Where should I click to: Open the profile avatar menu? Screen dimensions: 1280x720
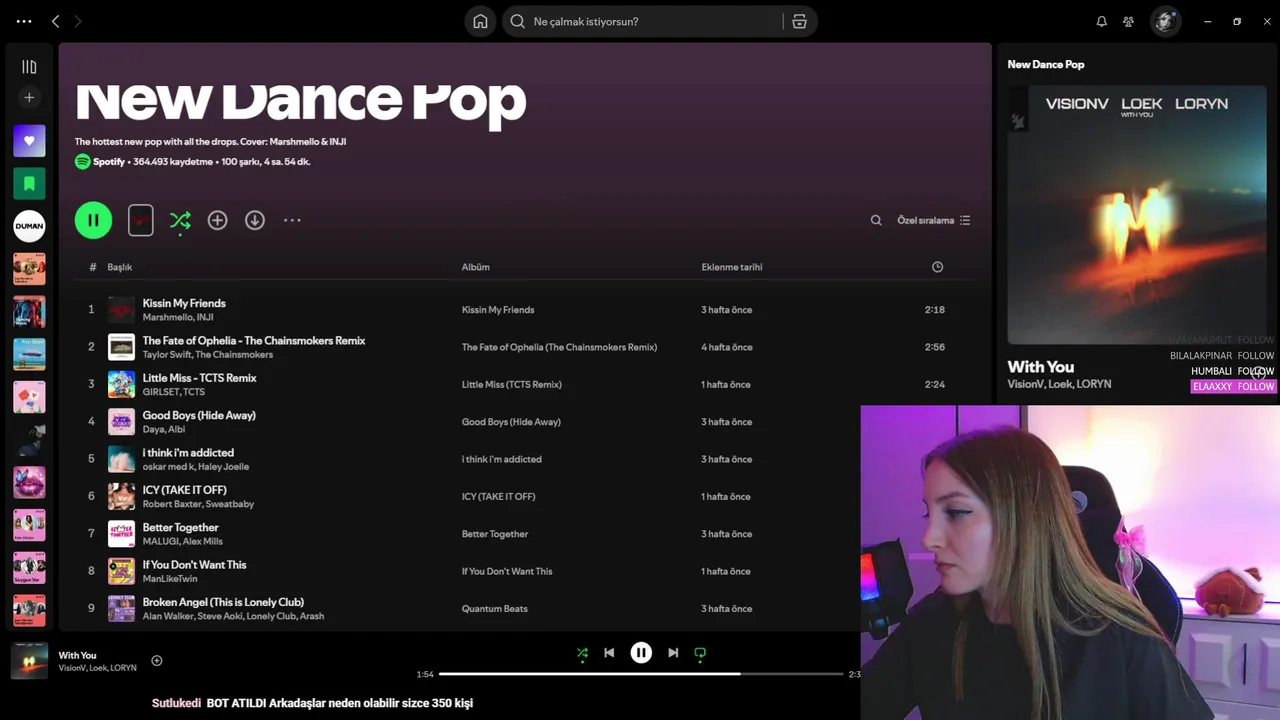[1164, 21]
